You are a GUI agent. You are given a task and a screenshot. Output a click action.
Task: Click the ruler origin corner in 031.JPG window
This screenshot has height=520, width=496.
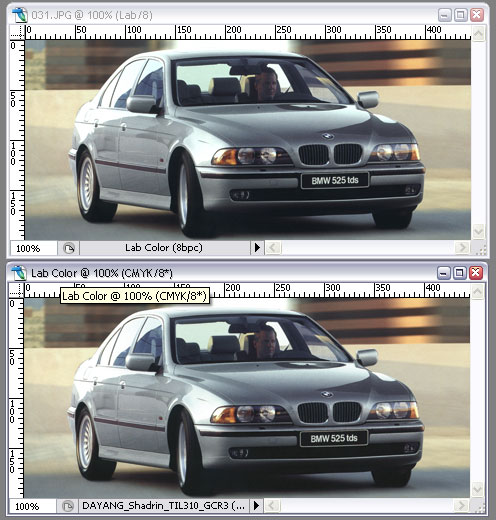click(x=17, y=32)
